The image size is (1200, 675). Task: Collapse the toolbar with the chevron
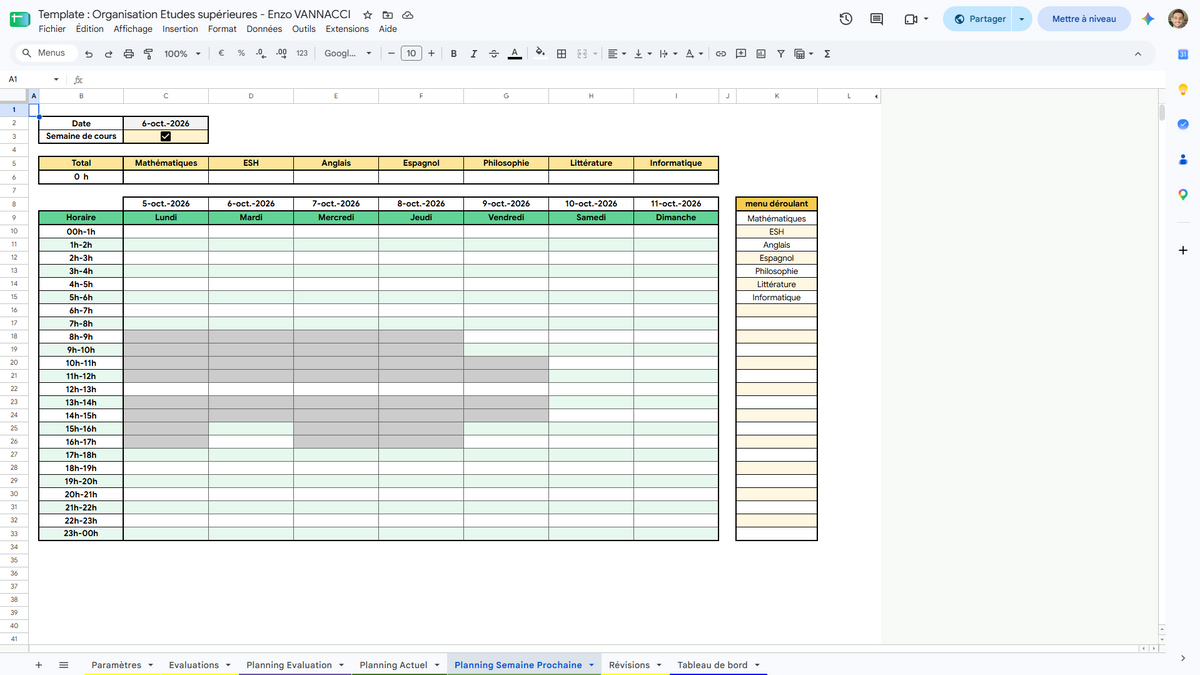[x=1138, y=54]
